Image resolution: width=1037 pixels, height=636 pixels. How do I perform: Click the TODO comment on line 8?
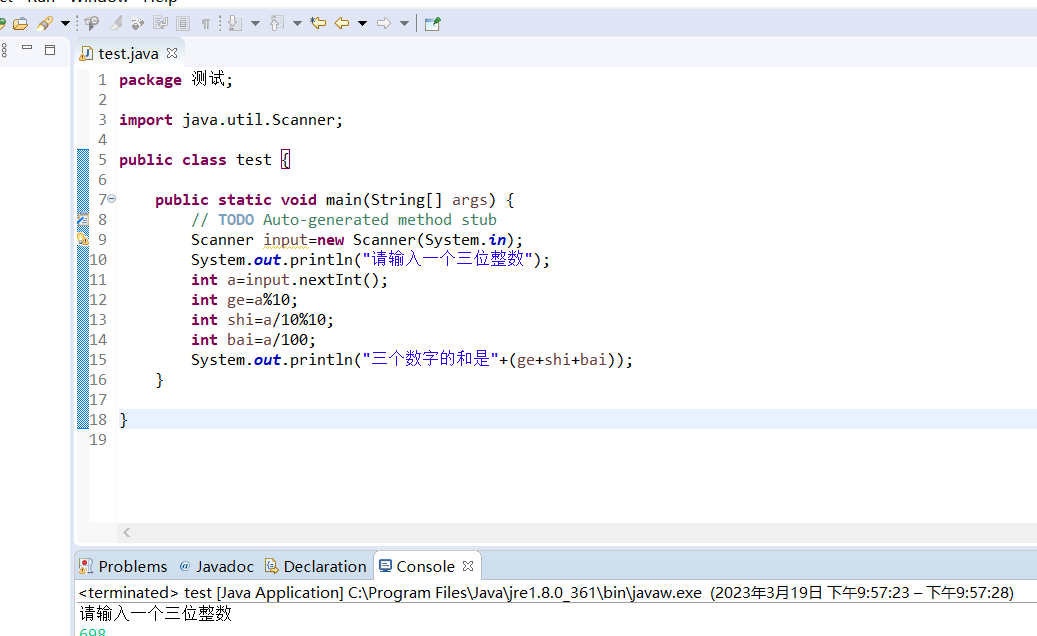point(344,219)
